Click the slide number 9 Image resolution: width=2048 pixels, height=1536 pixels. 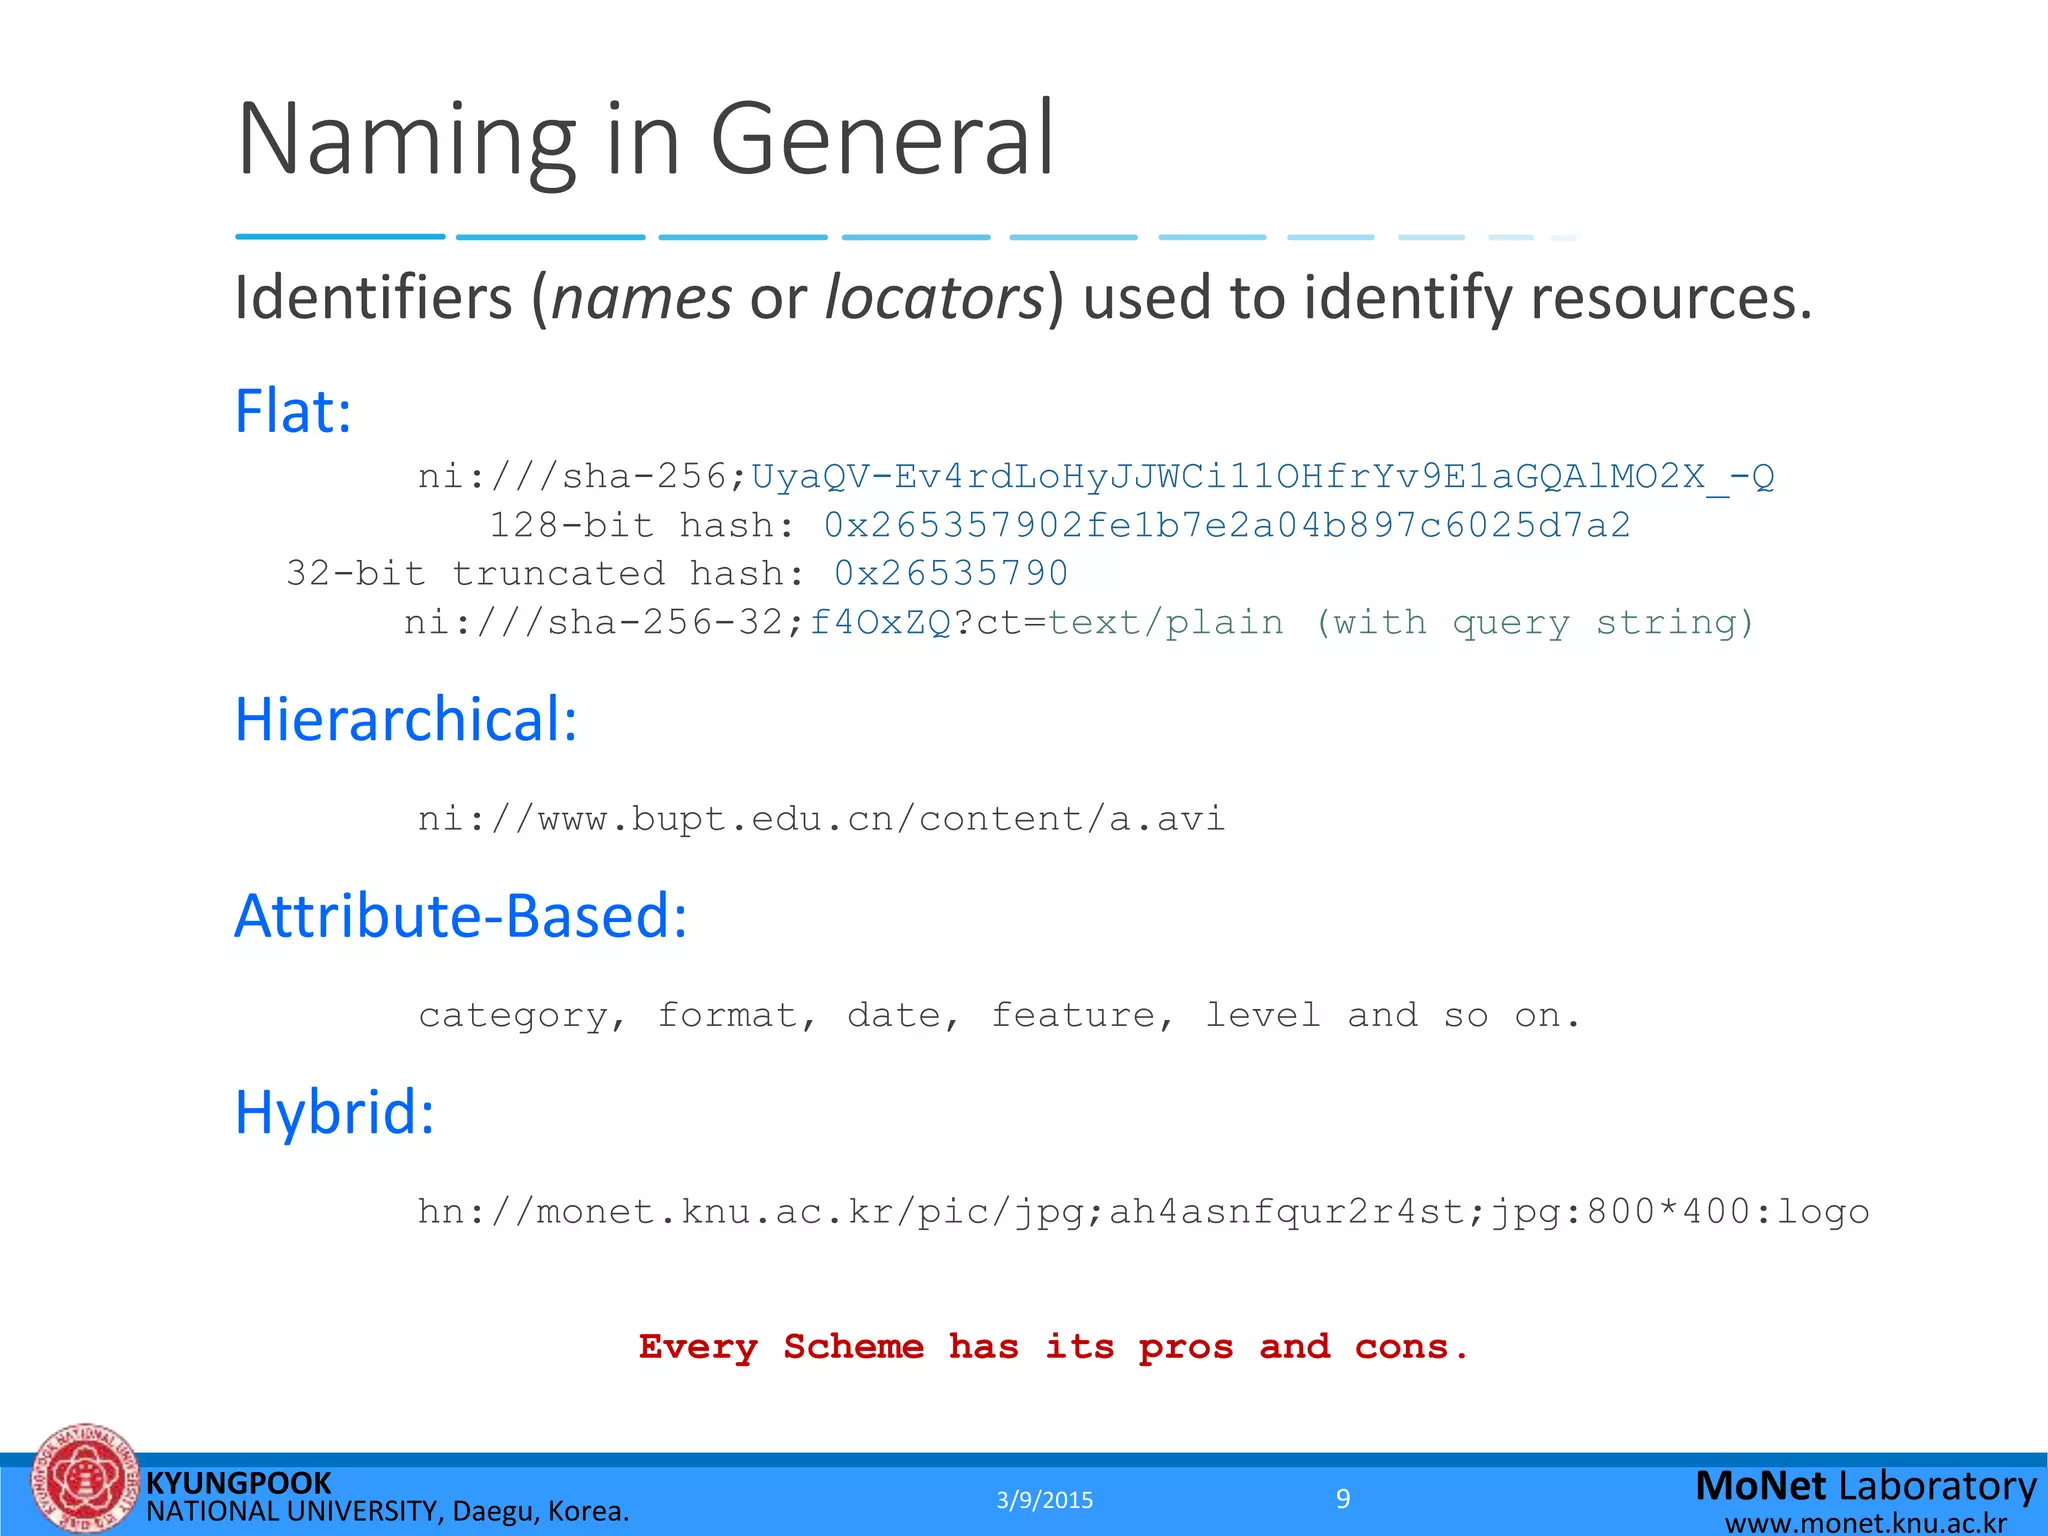[x=1343, y=1498]
